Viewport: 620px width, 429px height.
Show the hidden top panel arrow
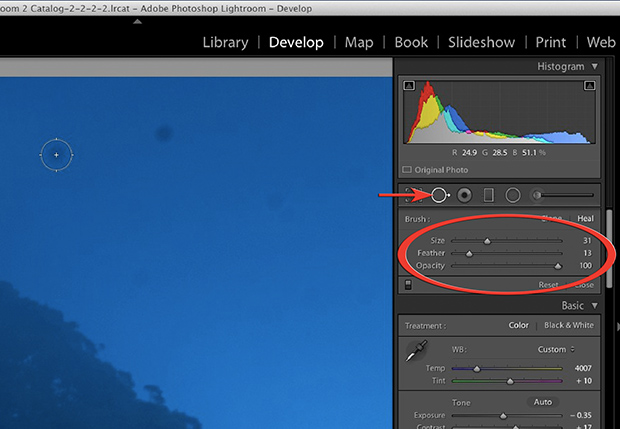coord(137,22)
